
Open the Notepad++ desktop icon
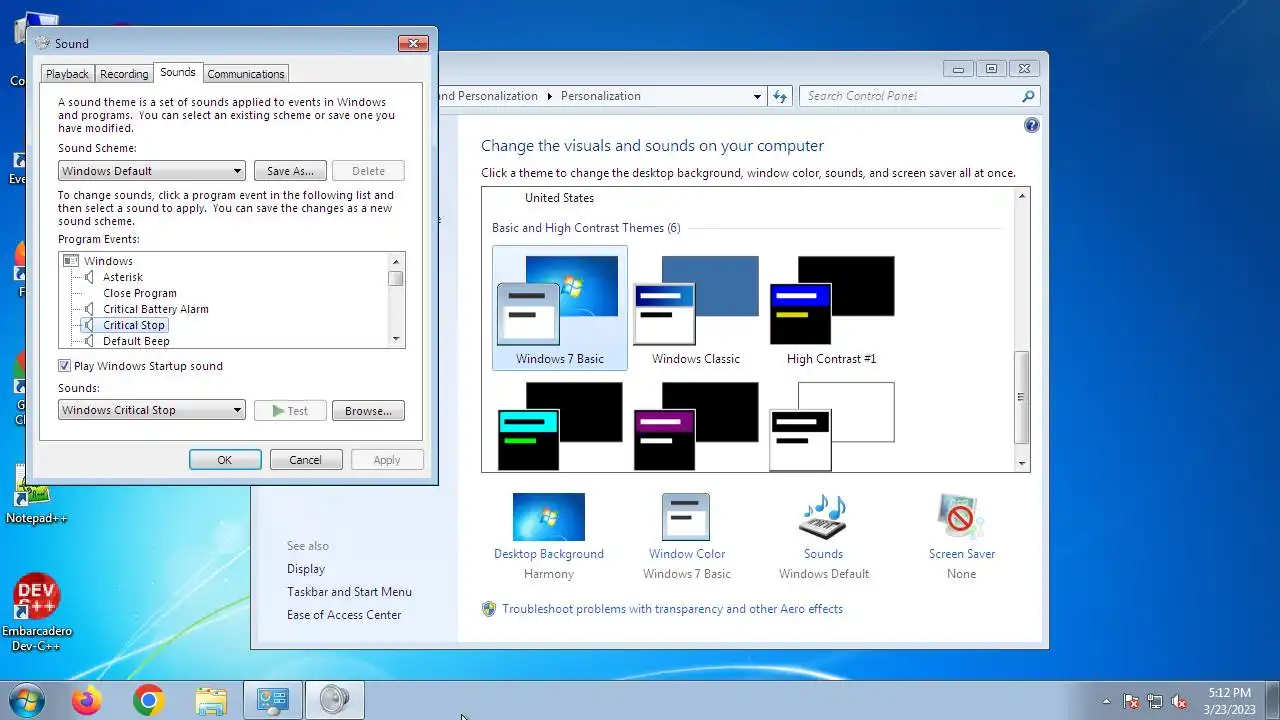36,495
